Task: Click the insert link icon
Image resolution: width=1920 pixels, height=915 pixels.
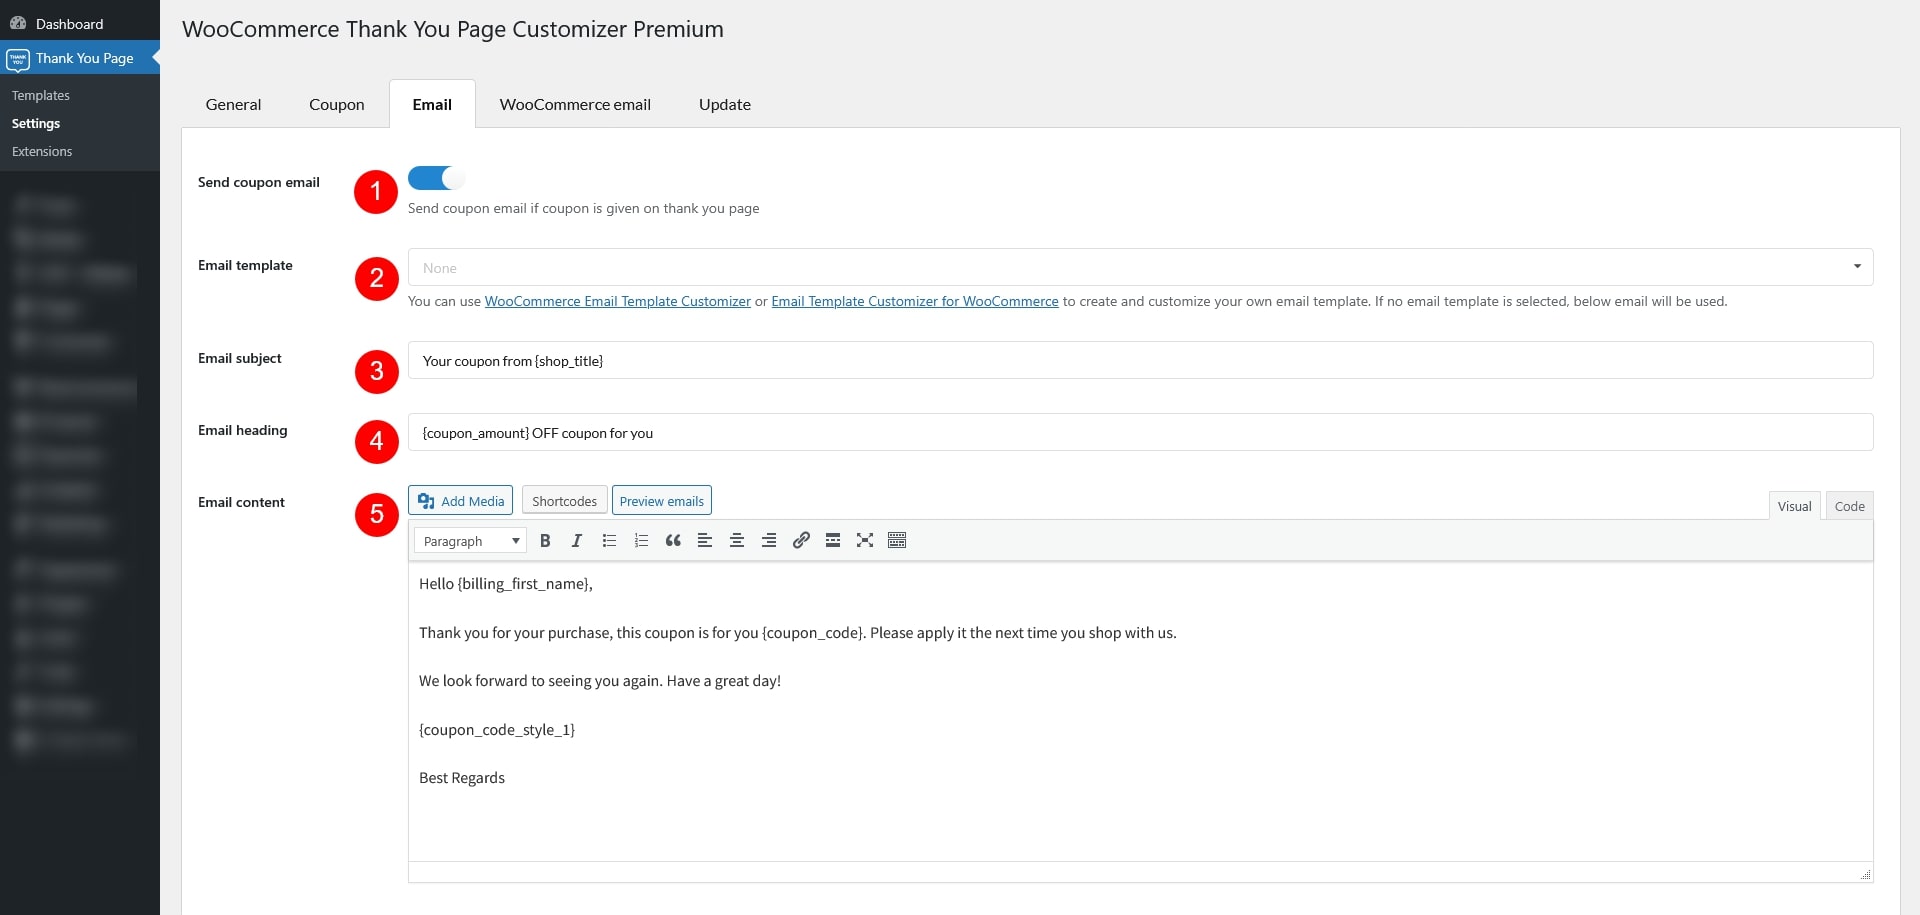Action: click(801, 541)
